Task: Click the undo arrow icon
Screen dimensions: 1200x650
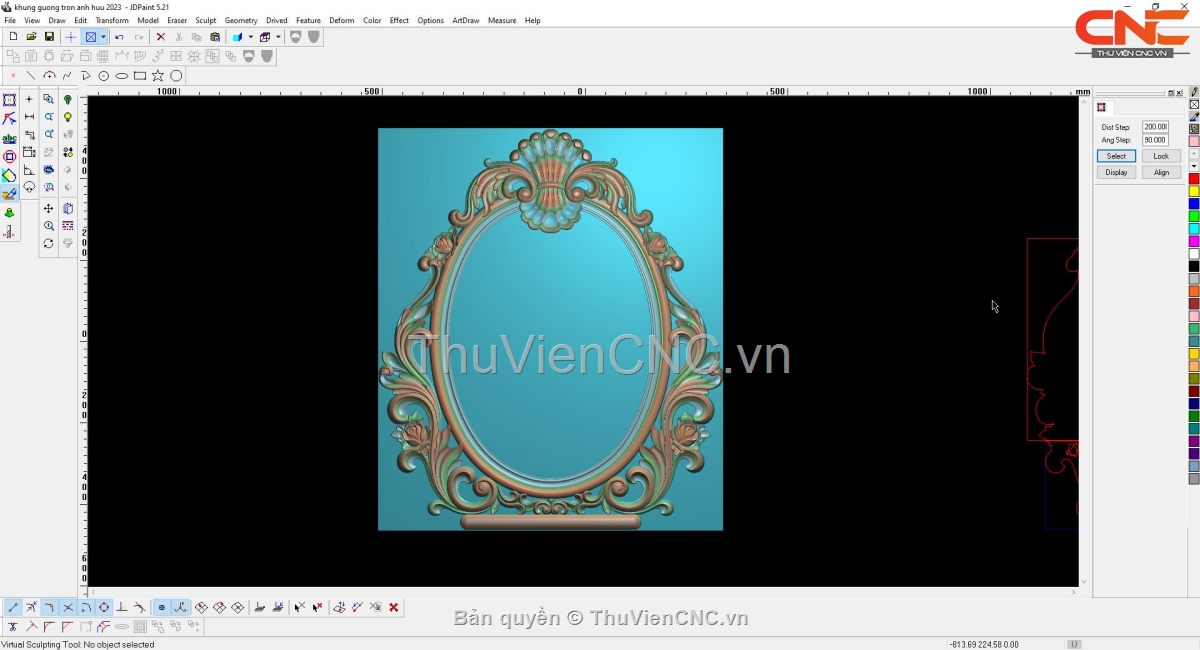Action: pos(120,37)
